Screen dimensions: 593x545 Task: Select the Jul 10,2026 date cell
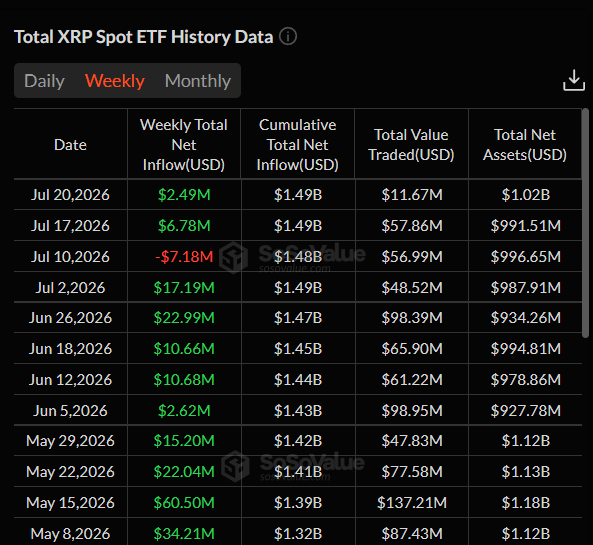click(70, 257)
